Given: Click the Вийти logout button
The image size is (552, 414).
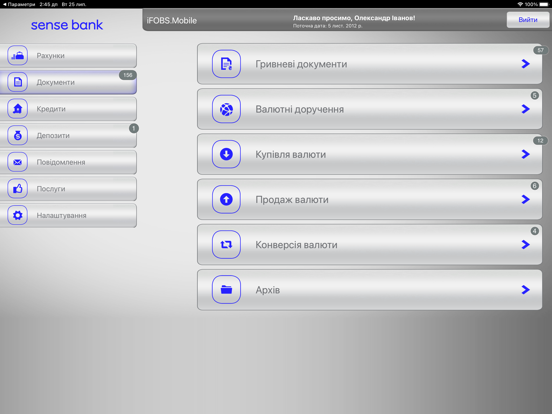Looking at the screenshot, I should (528, 20).
